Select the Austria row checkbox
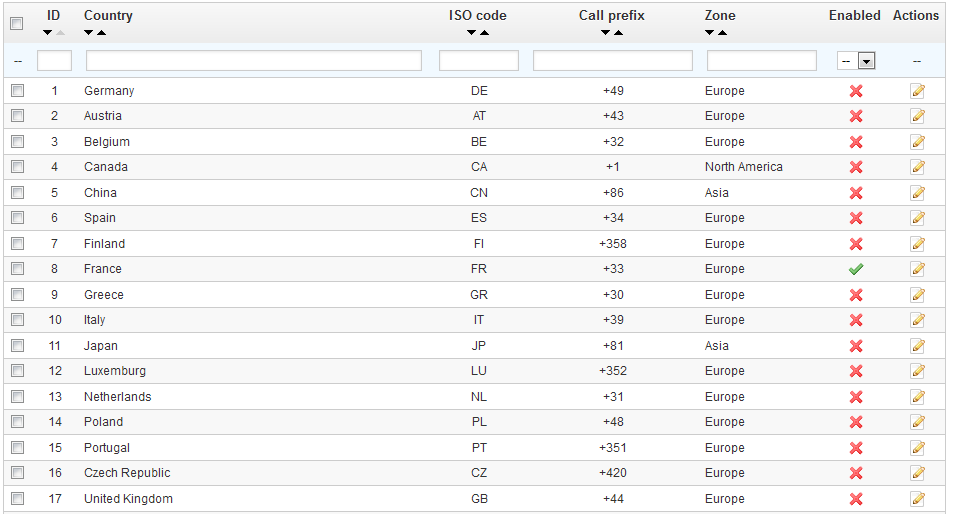The width and height of the screenshot is (954, 514). [x=18, y=116]
